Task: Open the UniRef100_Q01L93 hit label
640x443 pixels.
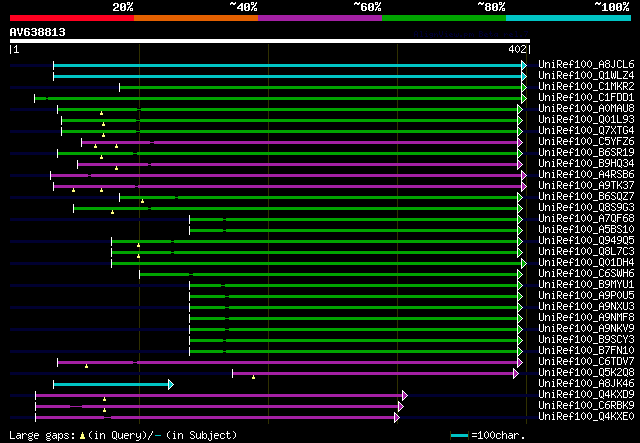Action: click(586, 120)
